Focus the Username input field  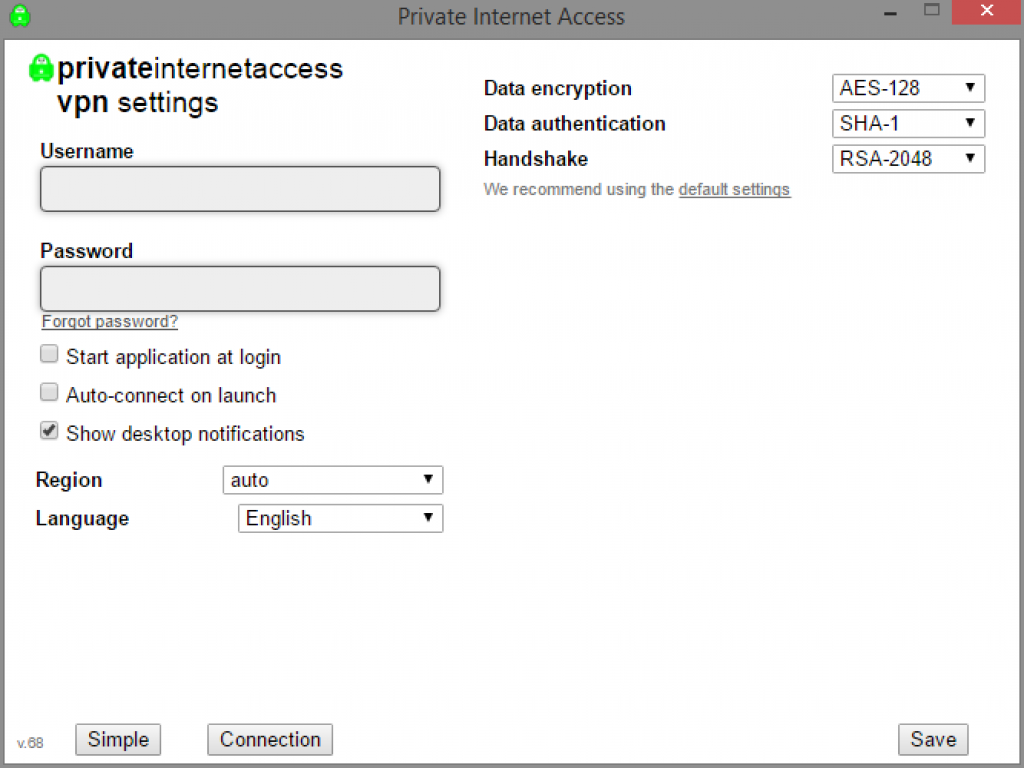(240, 189)
